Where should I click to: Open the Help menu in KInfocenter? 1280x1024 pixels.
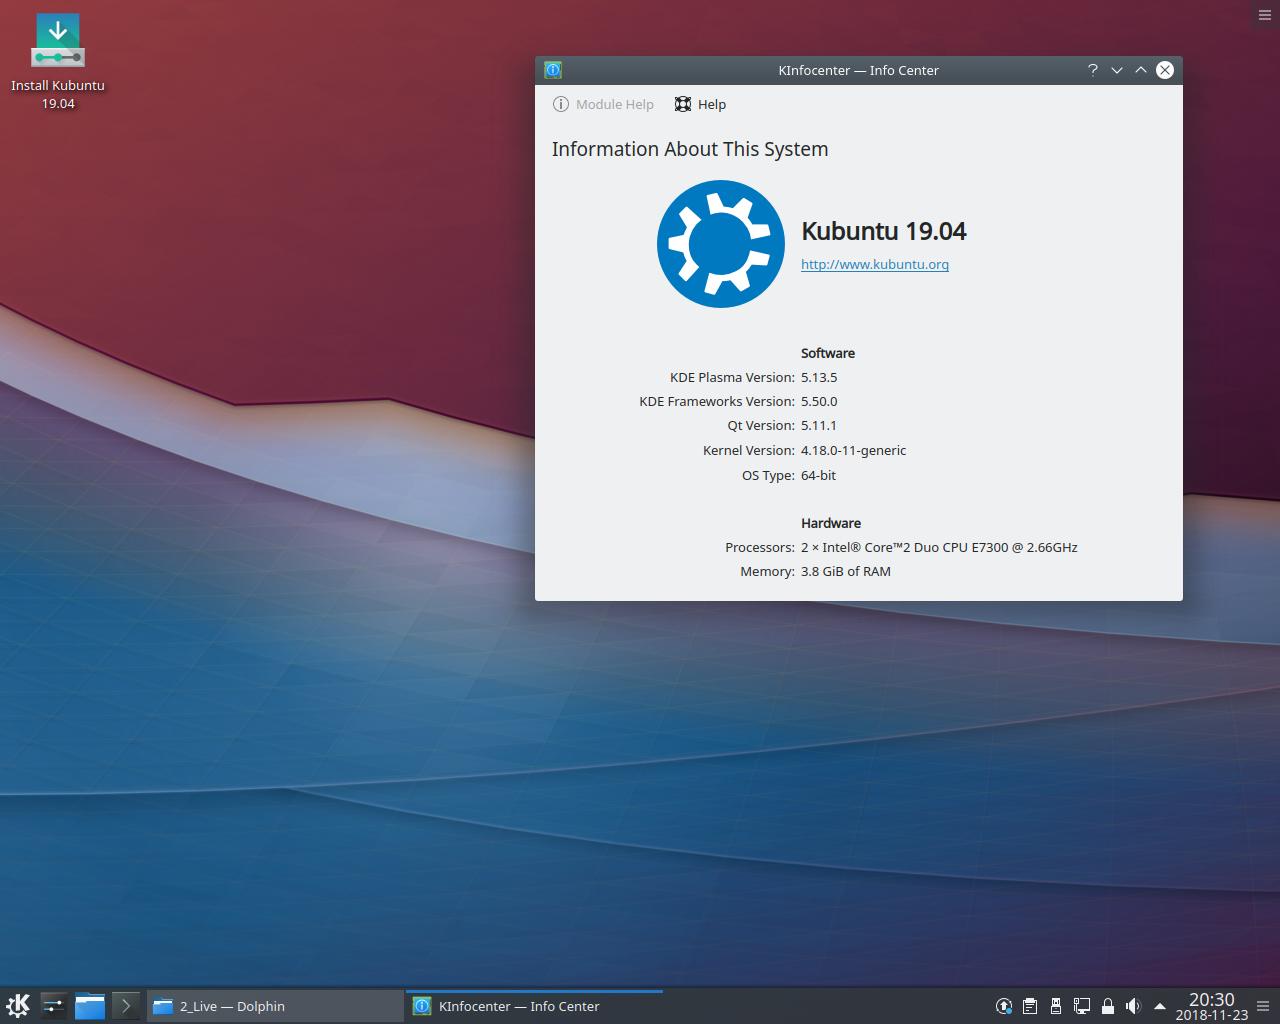pos(700,104)
